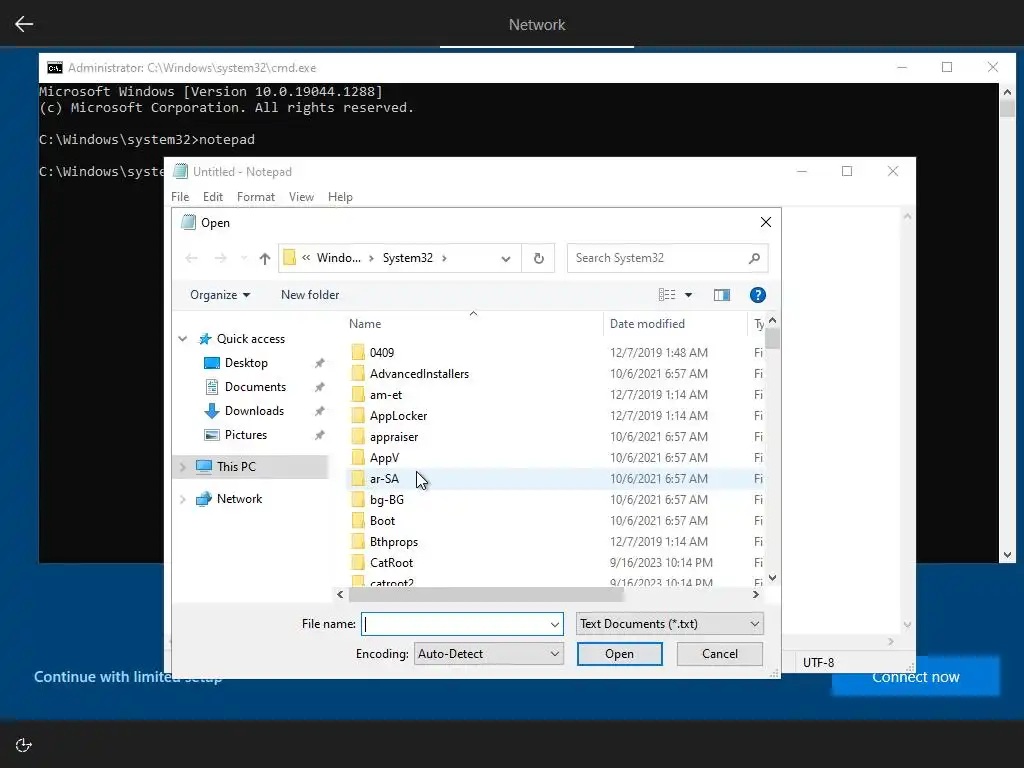This screenshot has width=1024, height=768.
Task: Expand the This PC tree node
Action: pyautogui.click(x=183, y=467)
